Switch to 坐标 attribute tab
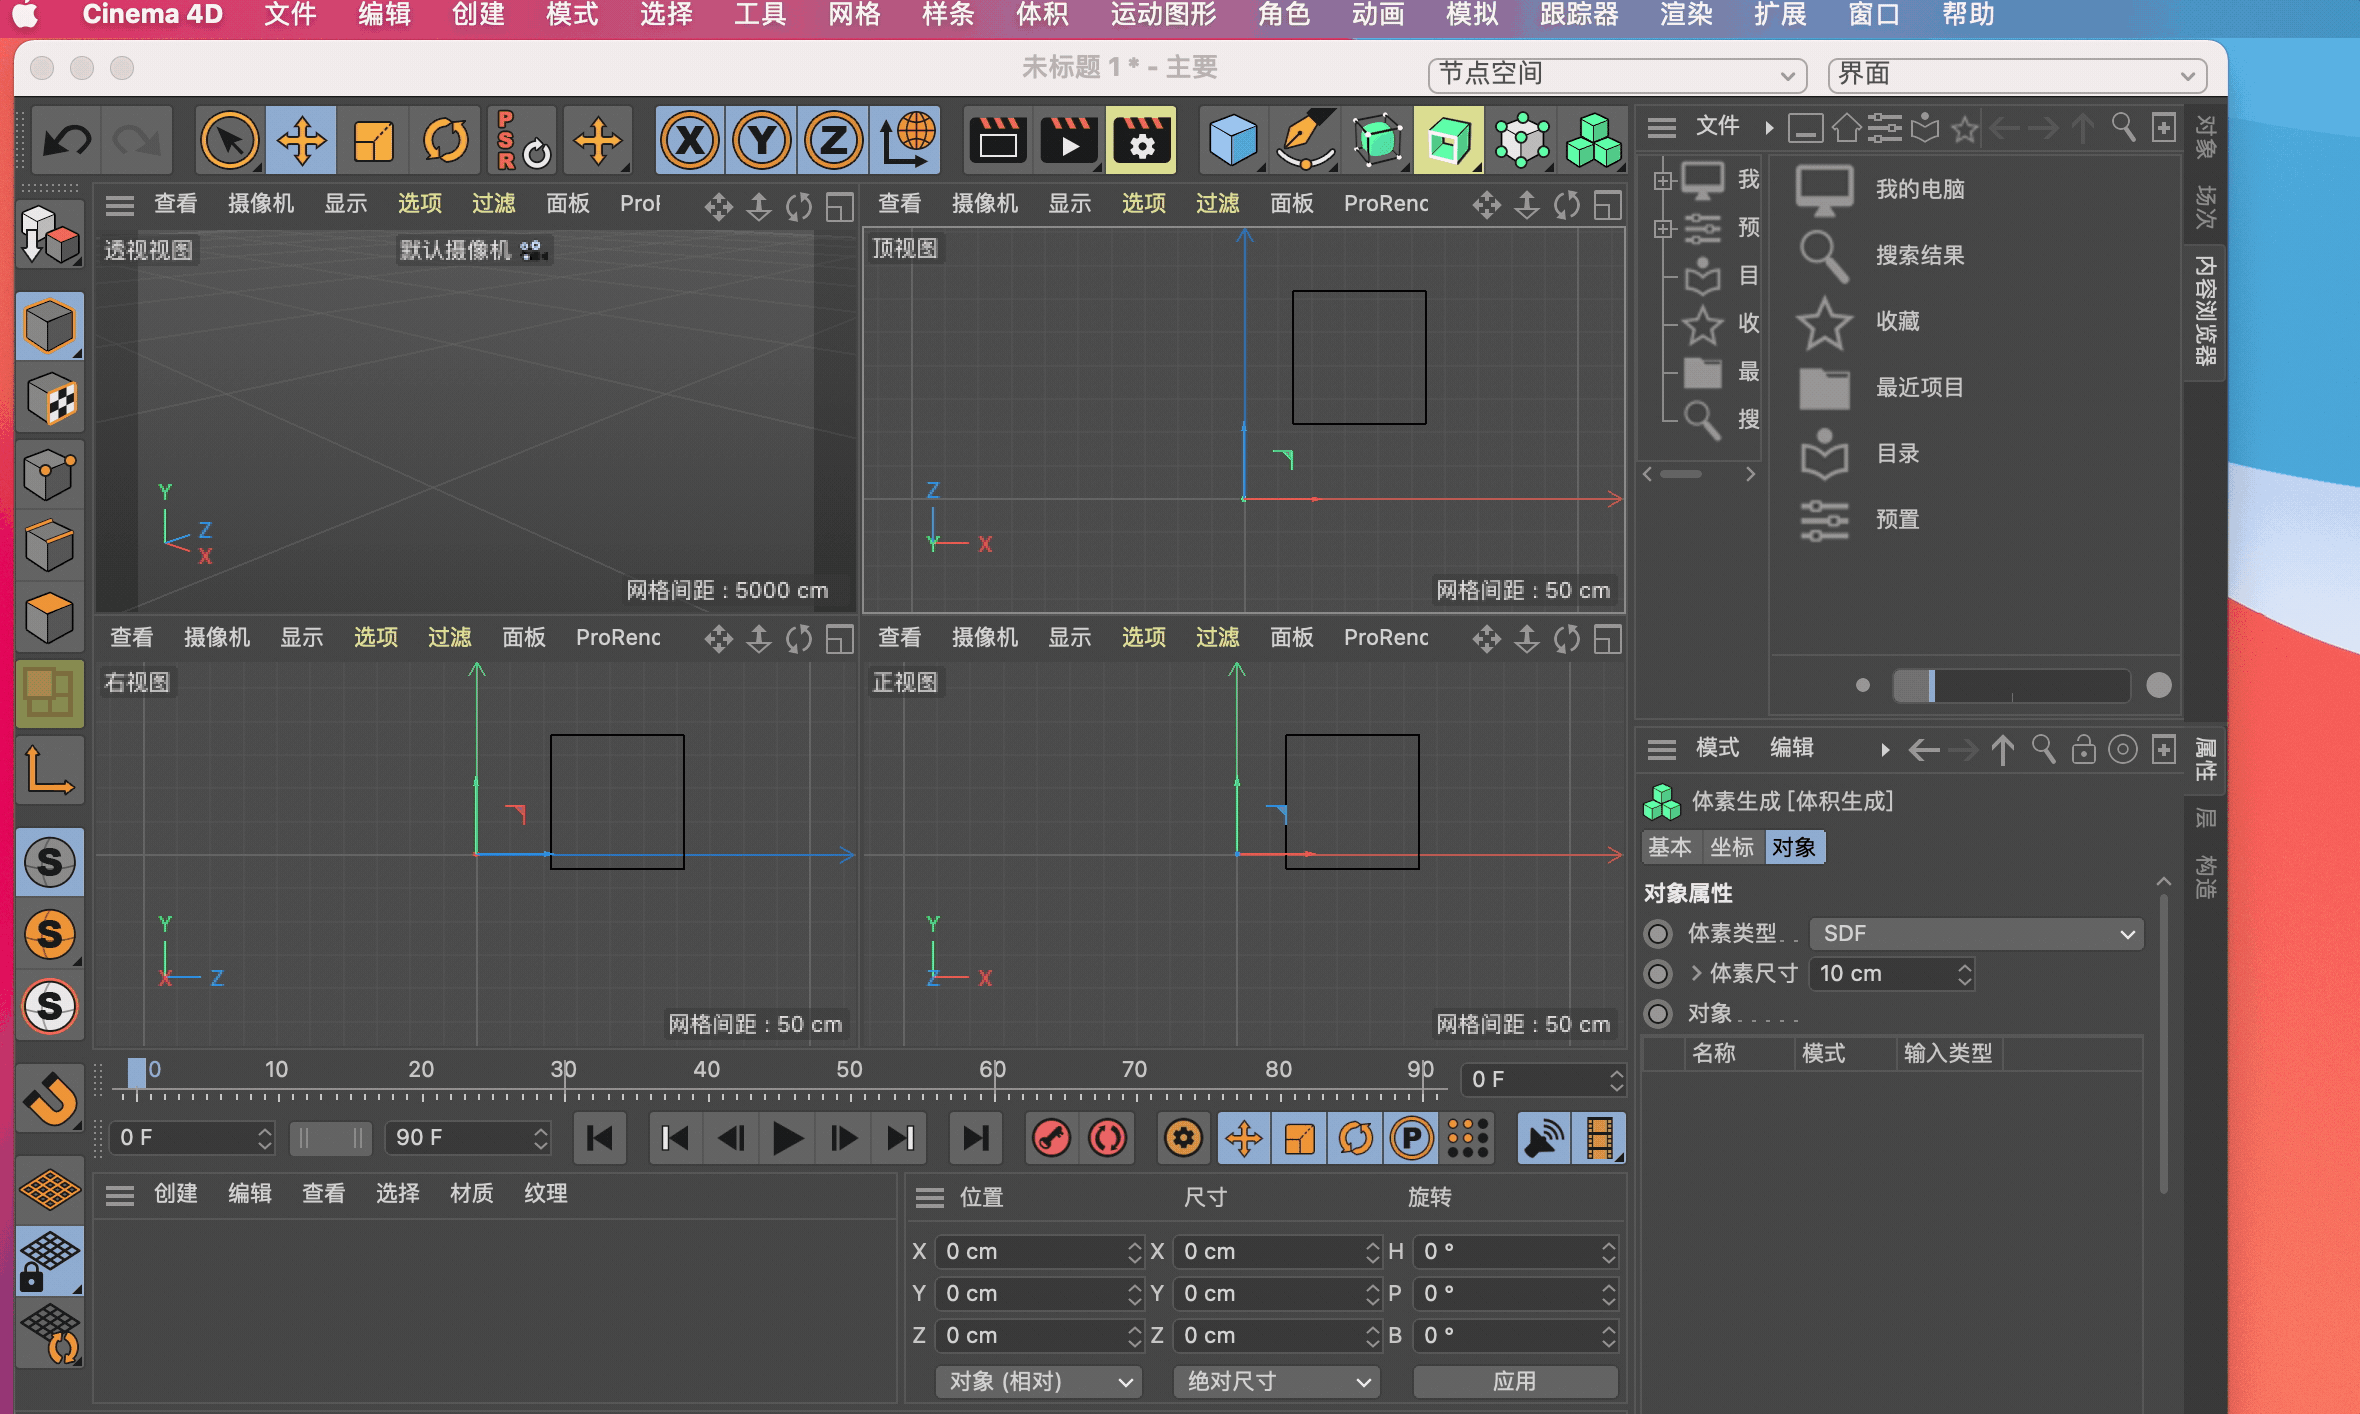Screen dimensions: 2360x1414 pyautogui.click(x=1732, y=847)
